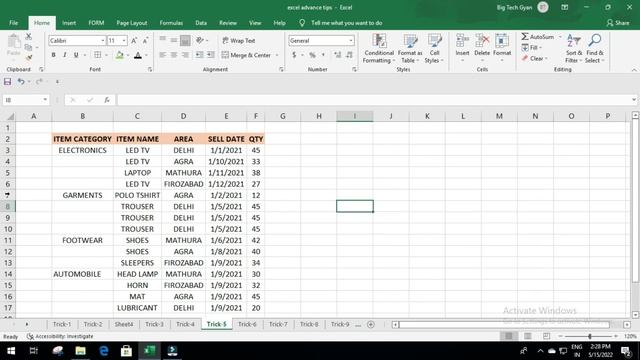Open the Borders tool
640x360 pixels.
98,55
